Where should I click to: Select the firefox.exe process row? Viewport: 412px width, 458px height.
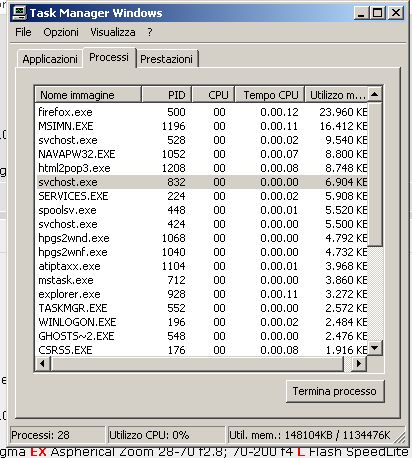pyautogui.click(x=202, y=112)
